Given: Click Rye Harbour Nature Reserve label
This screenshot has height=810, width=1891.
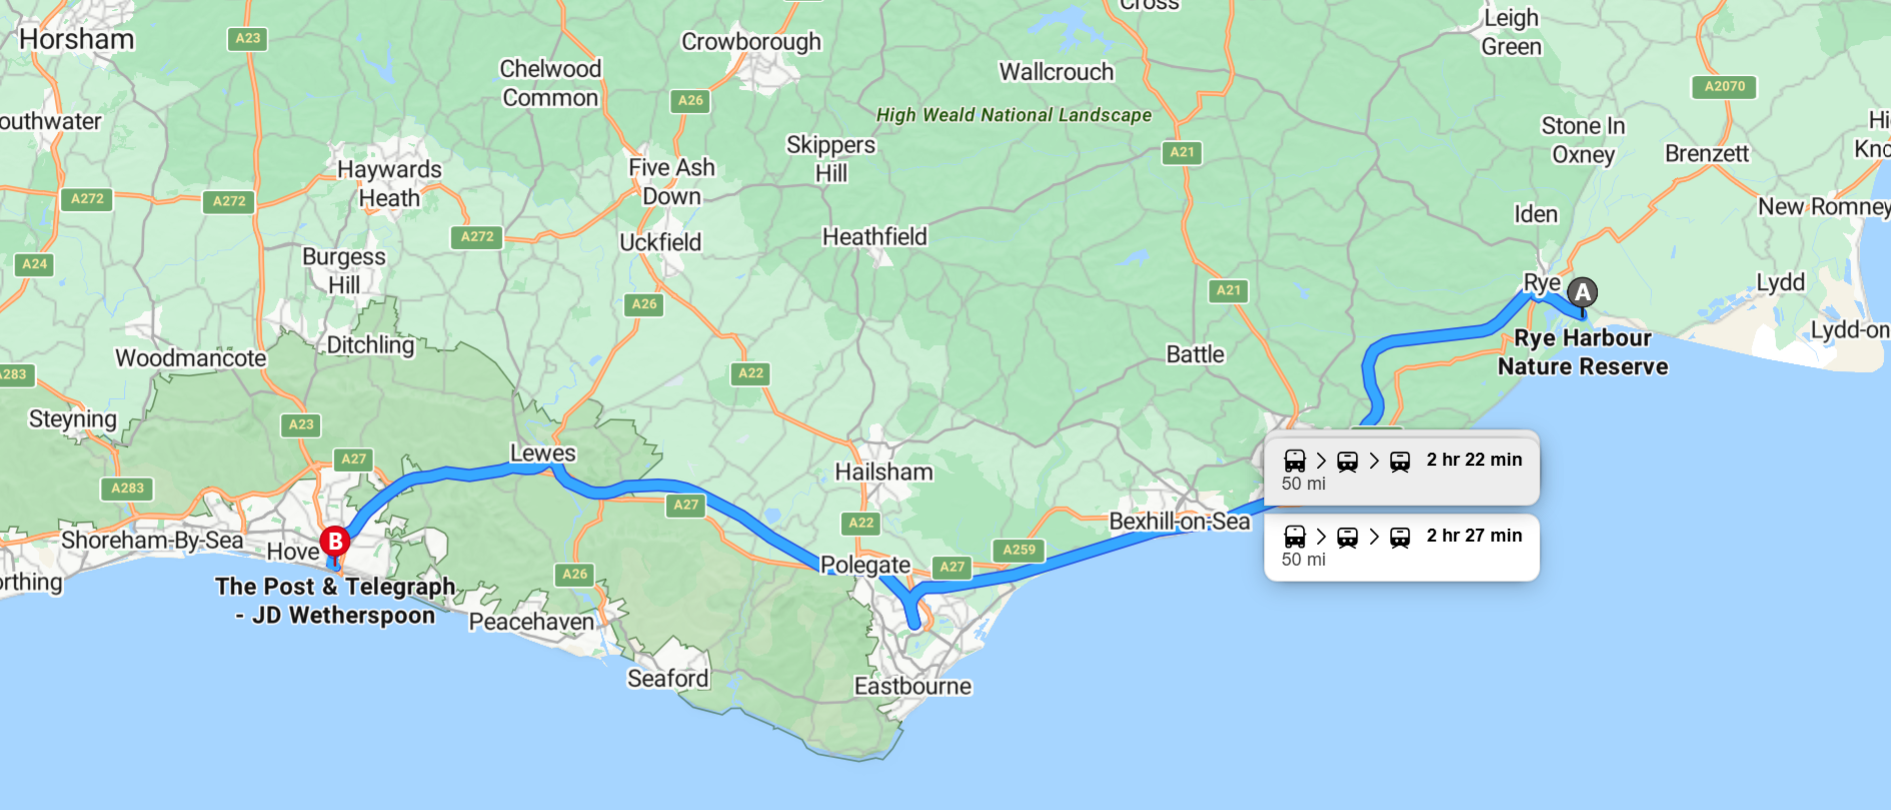Looking at the screenshot, I should (1582, 352).
